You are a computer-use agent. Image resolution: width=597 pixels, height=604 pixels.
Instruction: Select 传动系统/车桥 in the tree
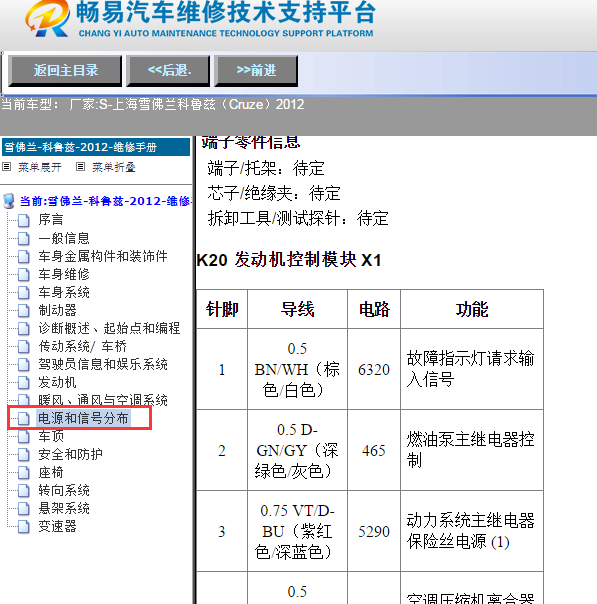click(x=82, y=346)
